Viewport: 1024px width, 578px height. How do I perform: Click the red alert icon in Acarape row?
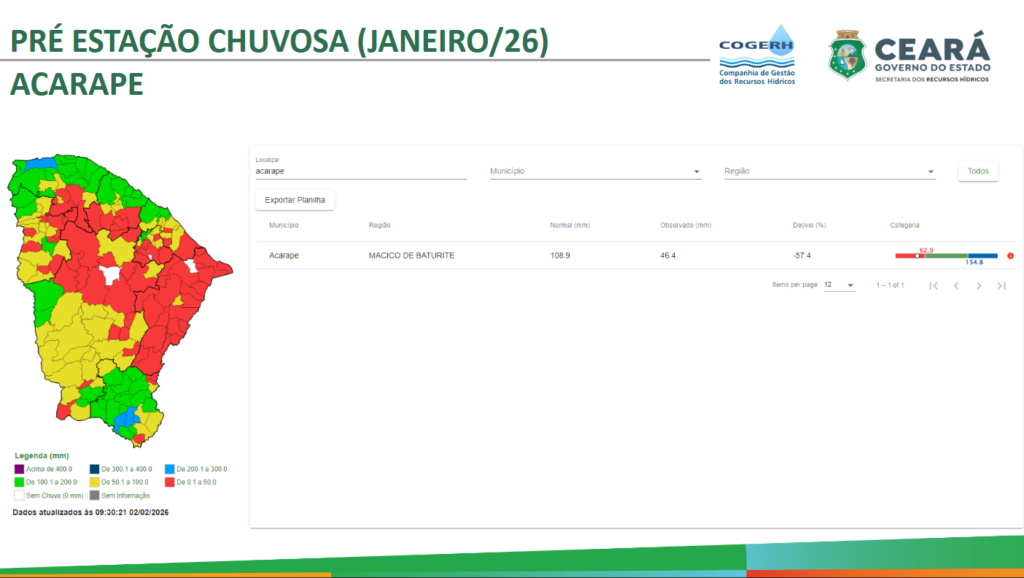[x=1010, y=256]
